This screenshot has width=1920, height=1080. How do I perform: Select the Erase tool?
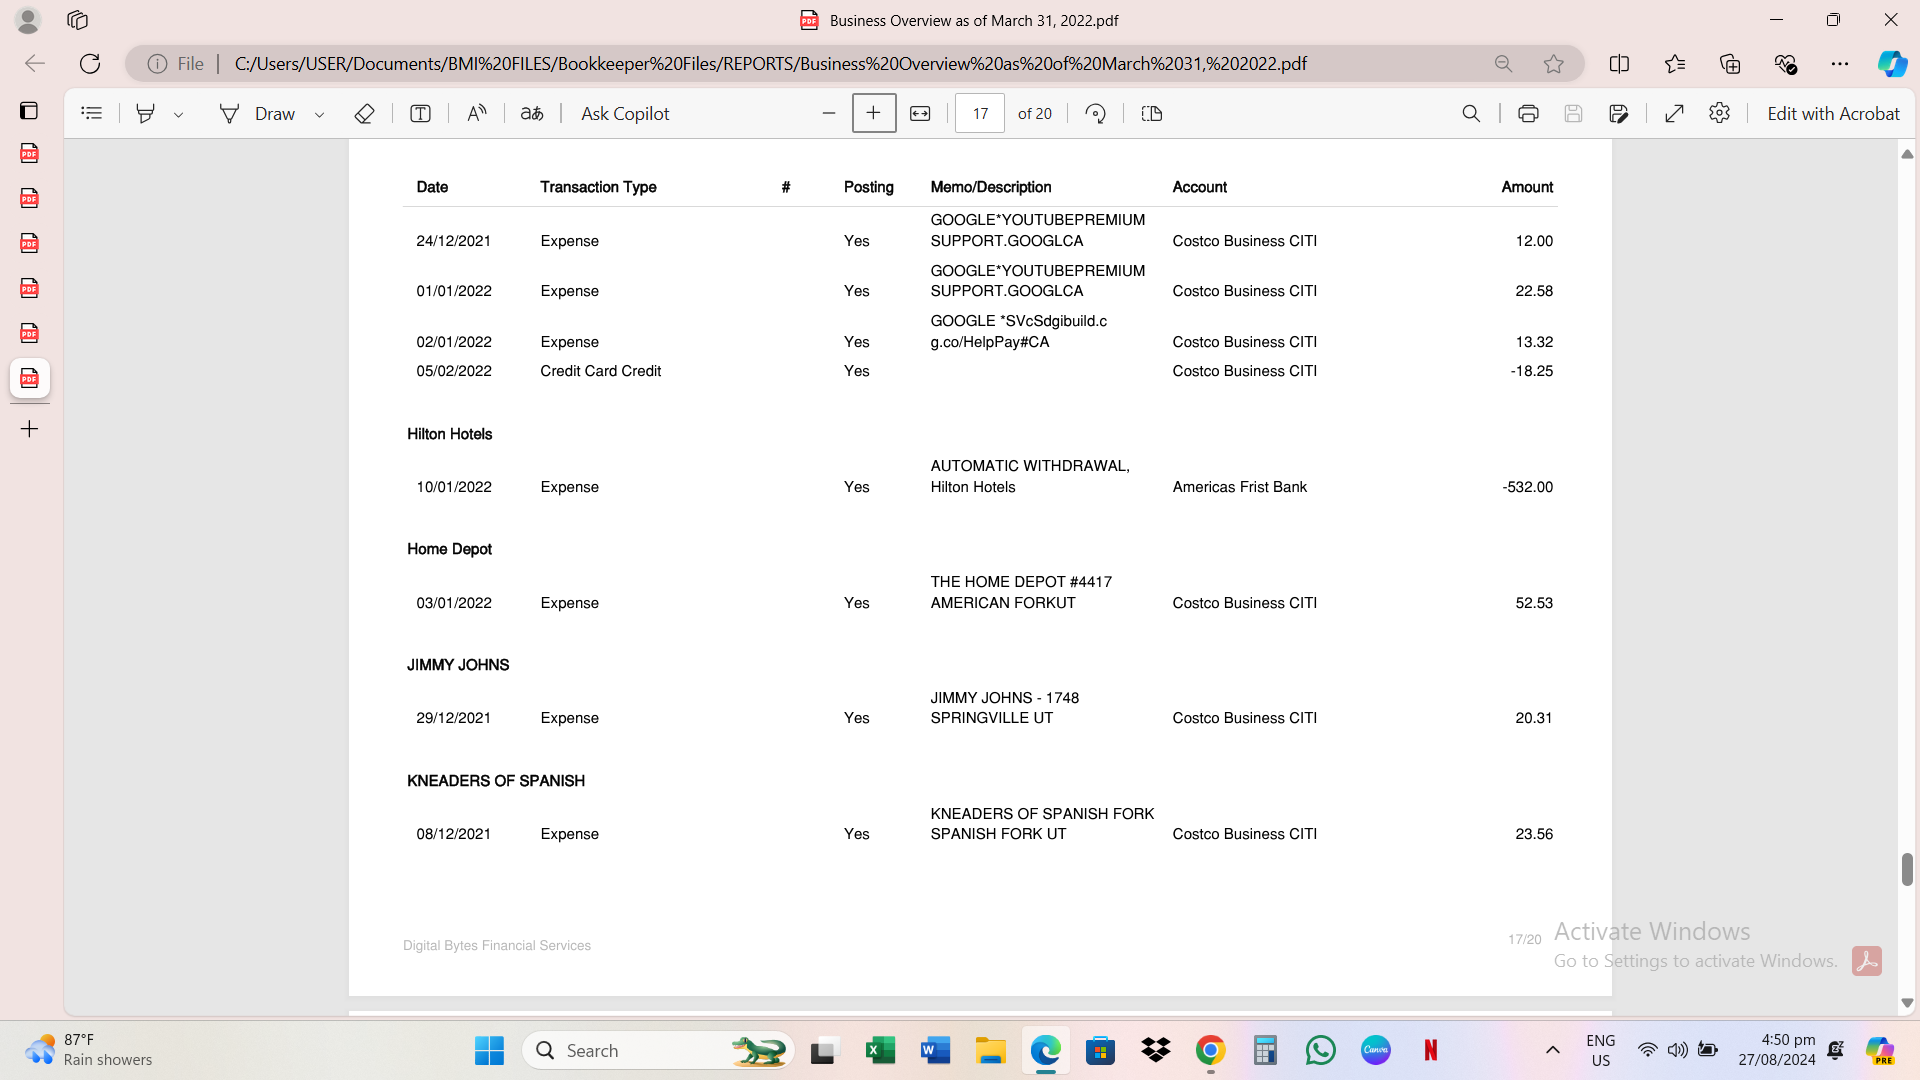tap(365, 114)
